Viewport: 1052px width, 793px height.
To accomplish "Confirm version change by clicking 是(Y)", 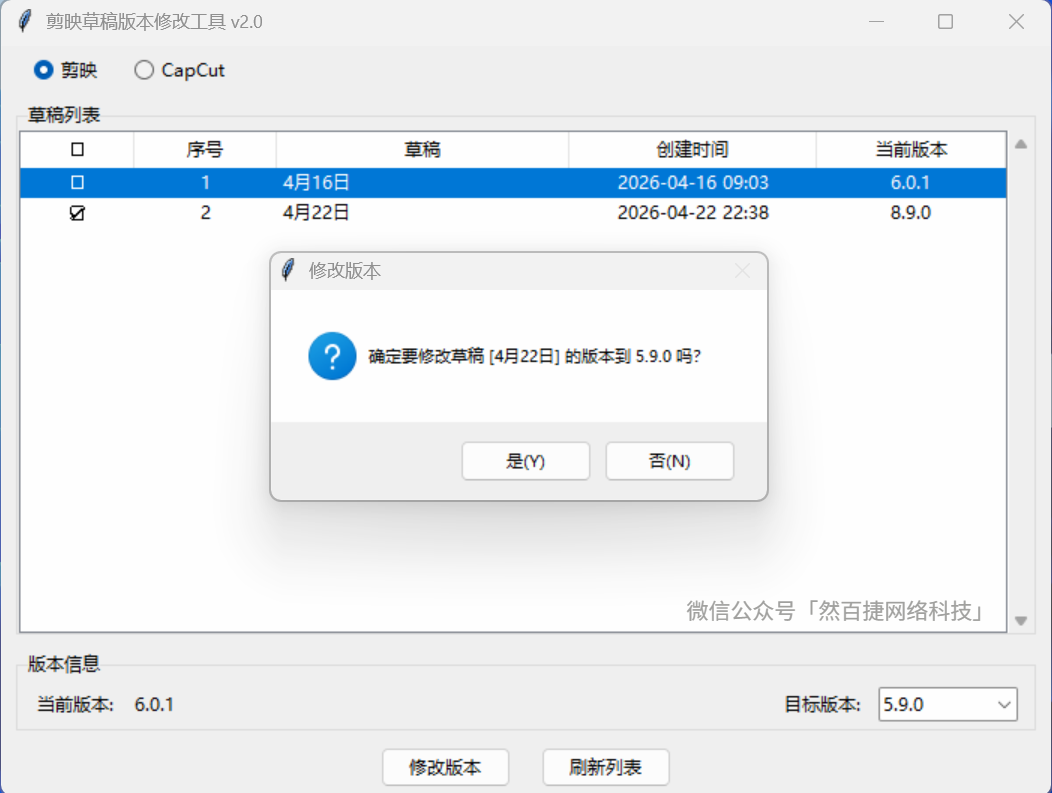I will (525, 461).
